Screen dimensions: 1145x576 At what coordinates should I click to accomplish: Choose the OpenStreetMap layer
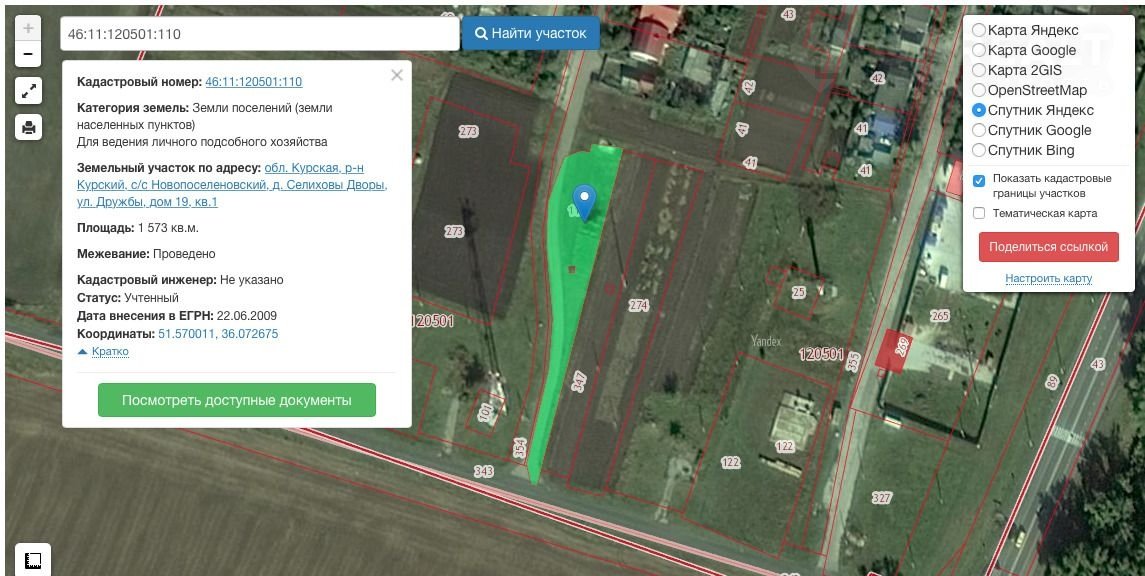click(x=979, y=90)
